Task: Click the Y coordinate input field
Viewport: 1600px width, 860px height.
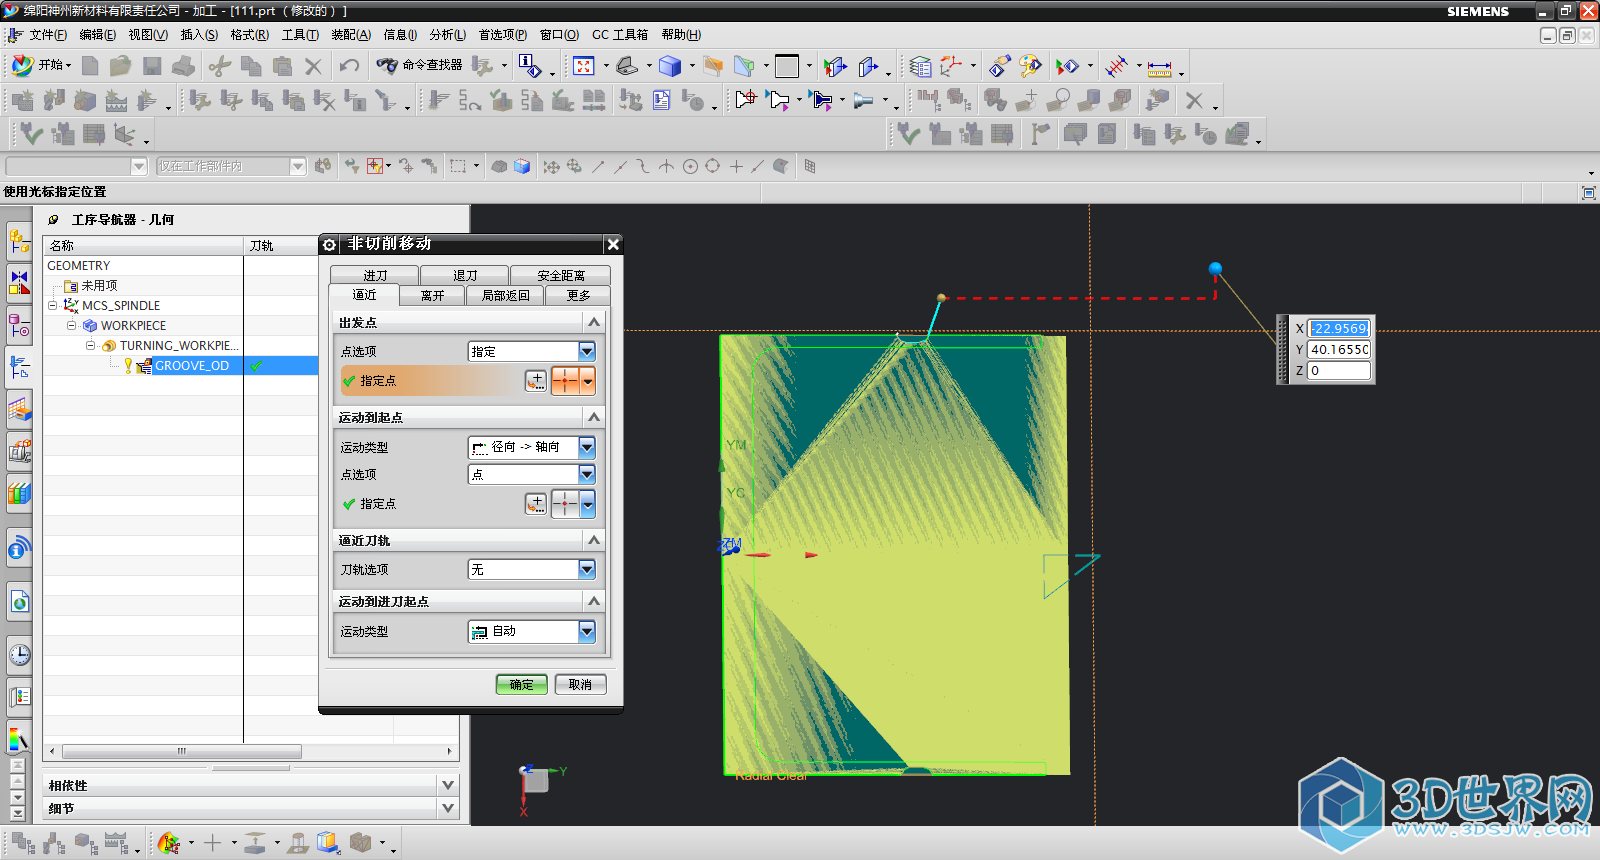Action: click(1338, 349)
